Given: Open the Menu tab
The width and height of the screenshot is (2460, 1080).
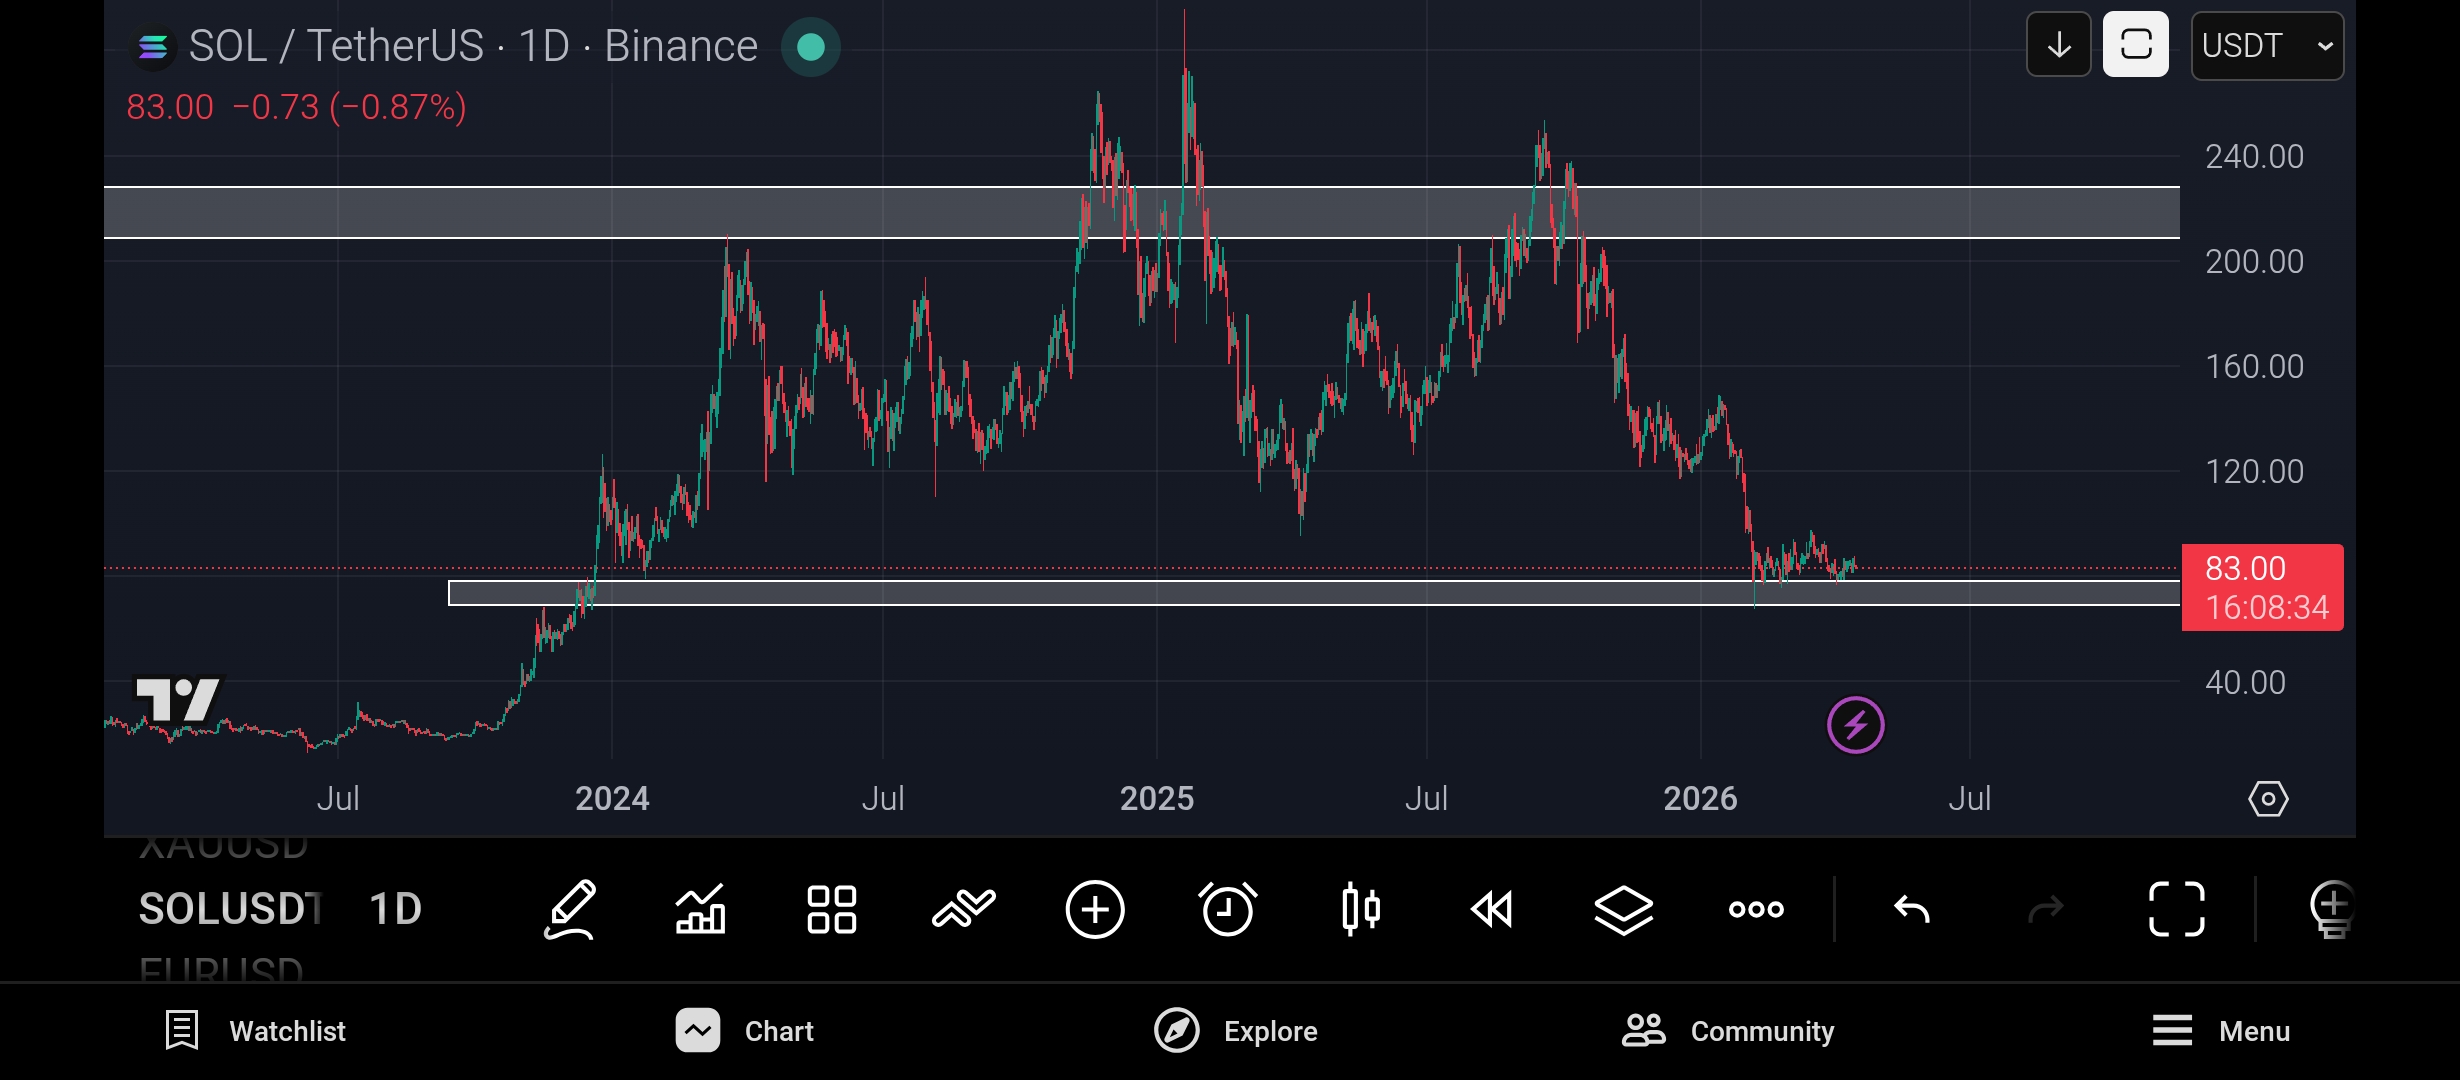Looking at the screenshot, I should (2221, 1031).
